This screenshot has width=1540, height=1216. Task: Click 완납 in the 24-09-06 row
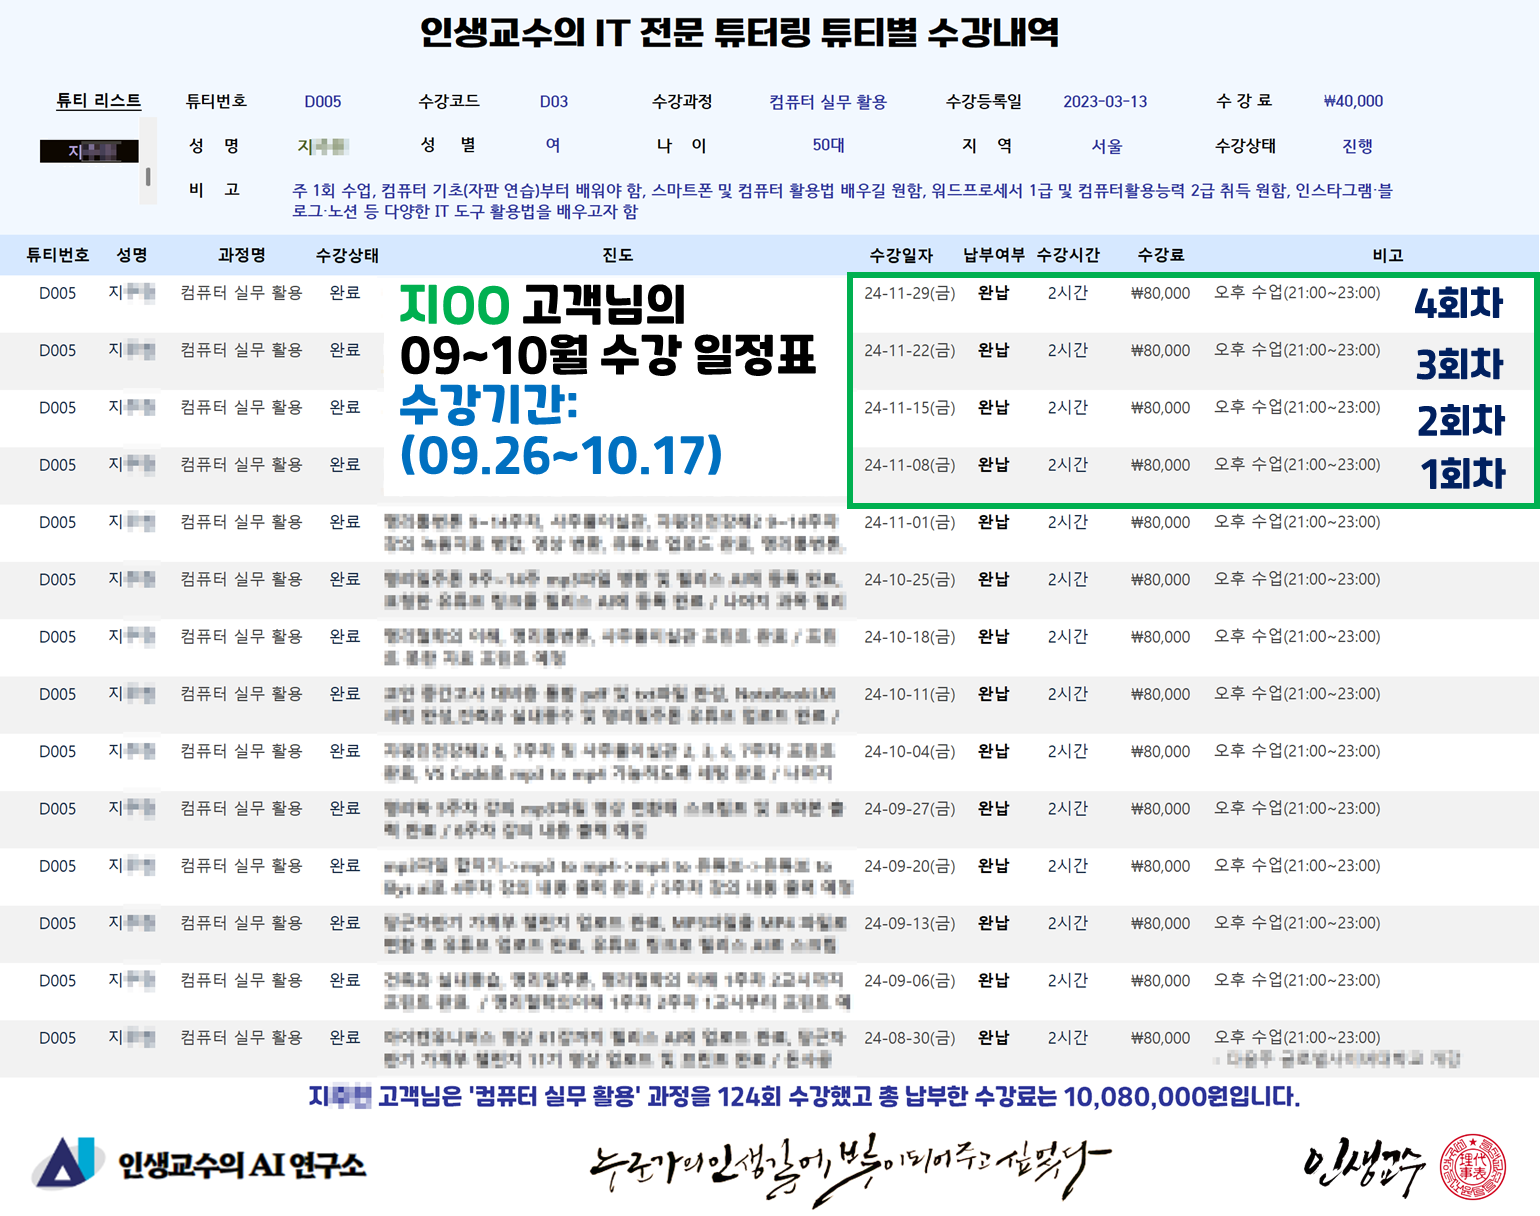coord(993,981)
